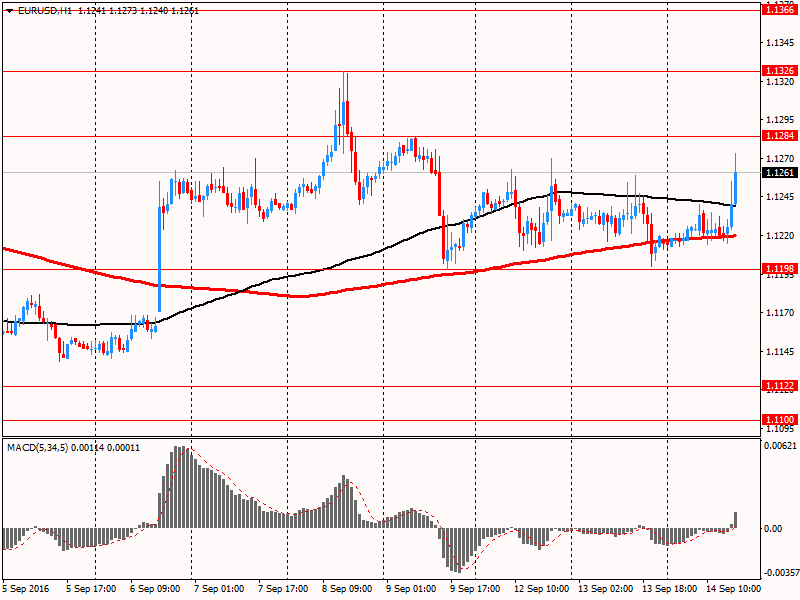Click the triangle arrow beside EURUSD,H1 title
Screen dimensions: 800x600
pyautogui.click(x=9, y=9)
